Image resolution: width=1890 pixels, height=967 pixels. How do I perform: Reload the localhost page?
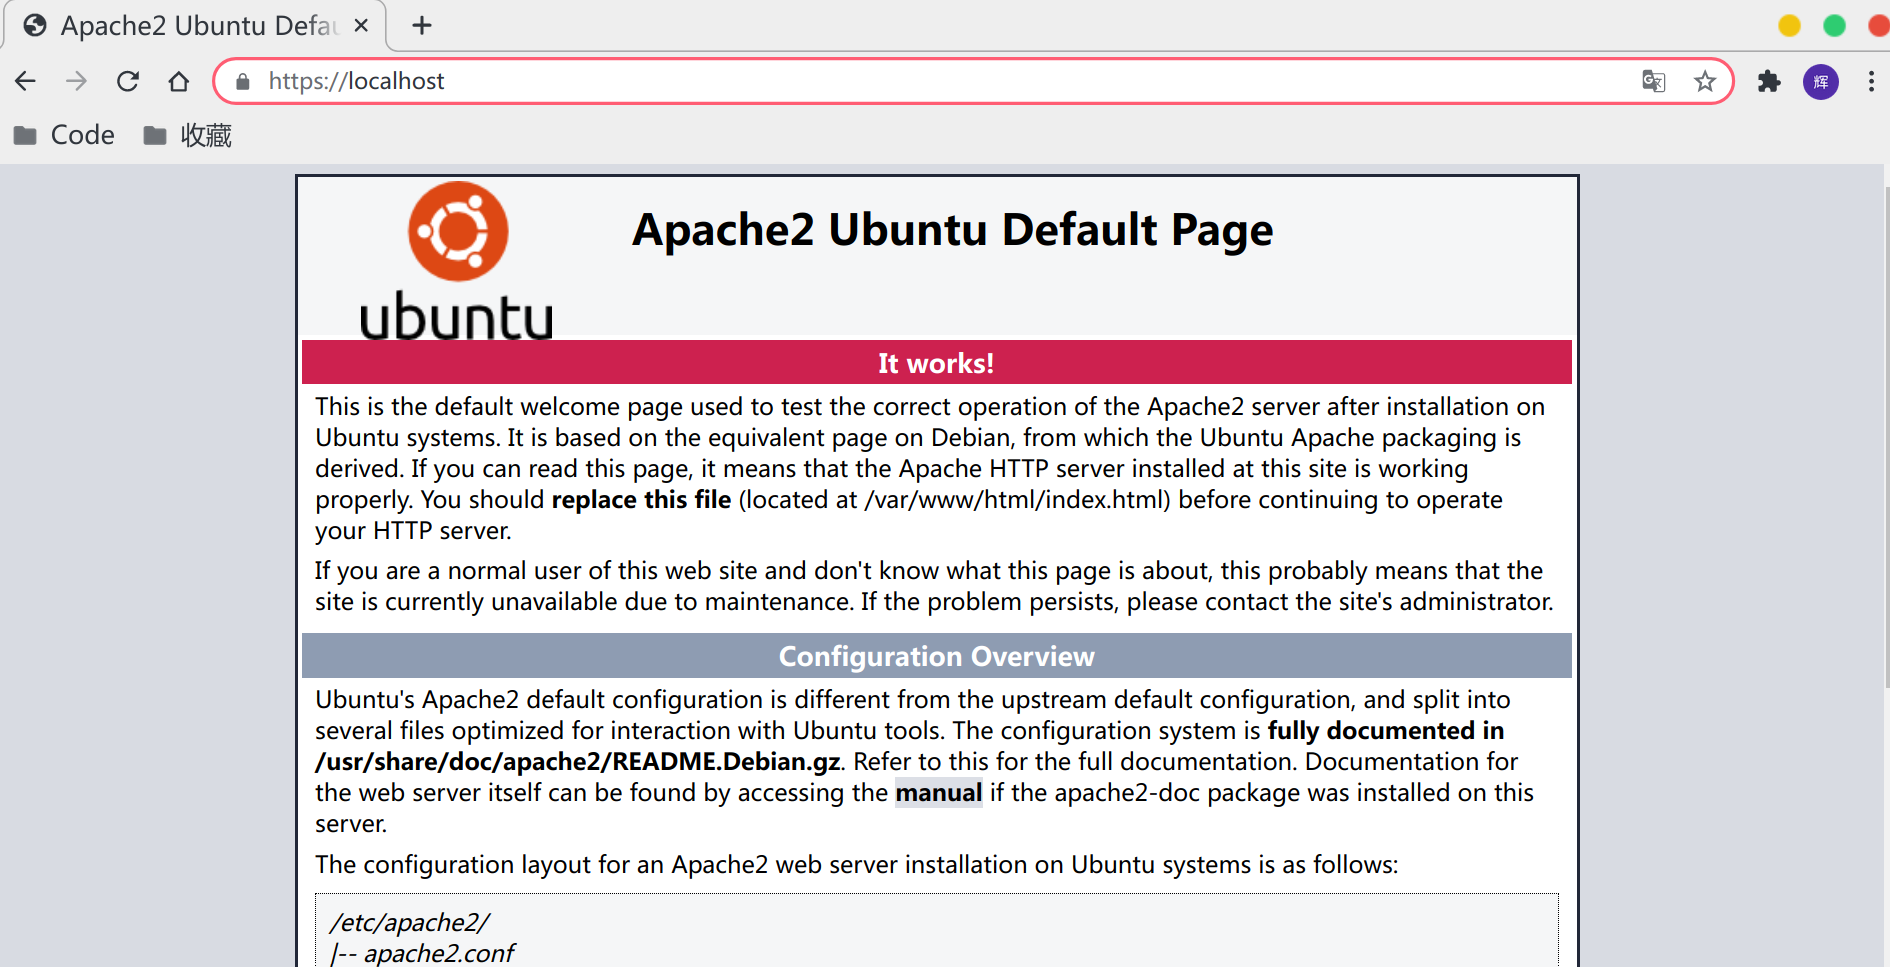tap(128, 81)
